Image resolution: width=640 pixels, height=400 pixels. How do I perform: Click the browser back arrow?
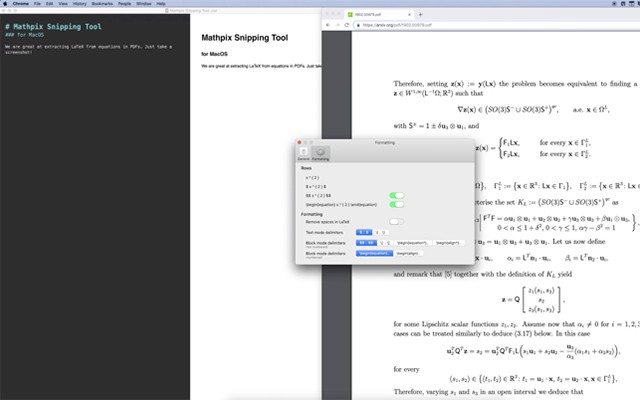328,25
